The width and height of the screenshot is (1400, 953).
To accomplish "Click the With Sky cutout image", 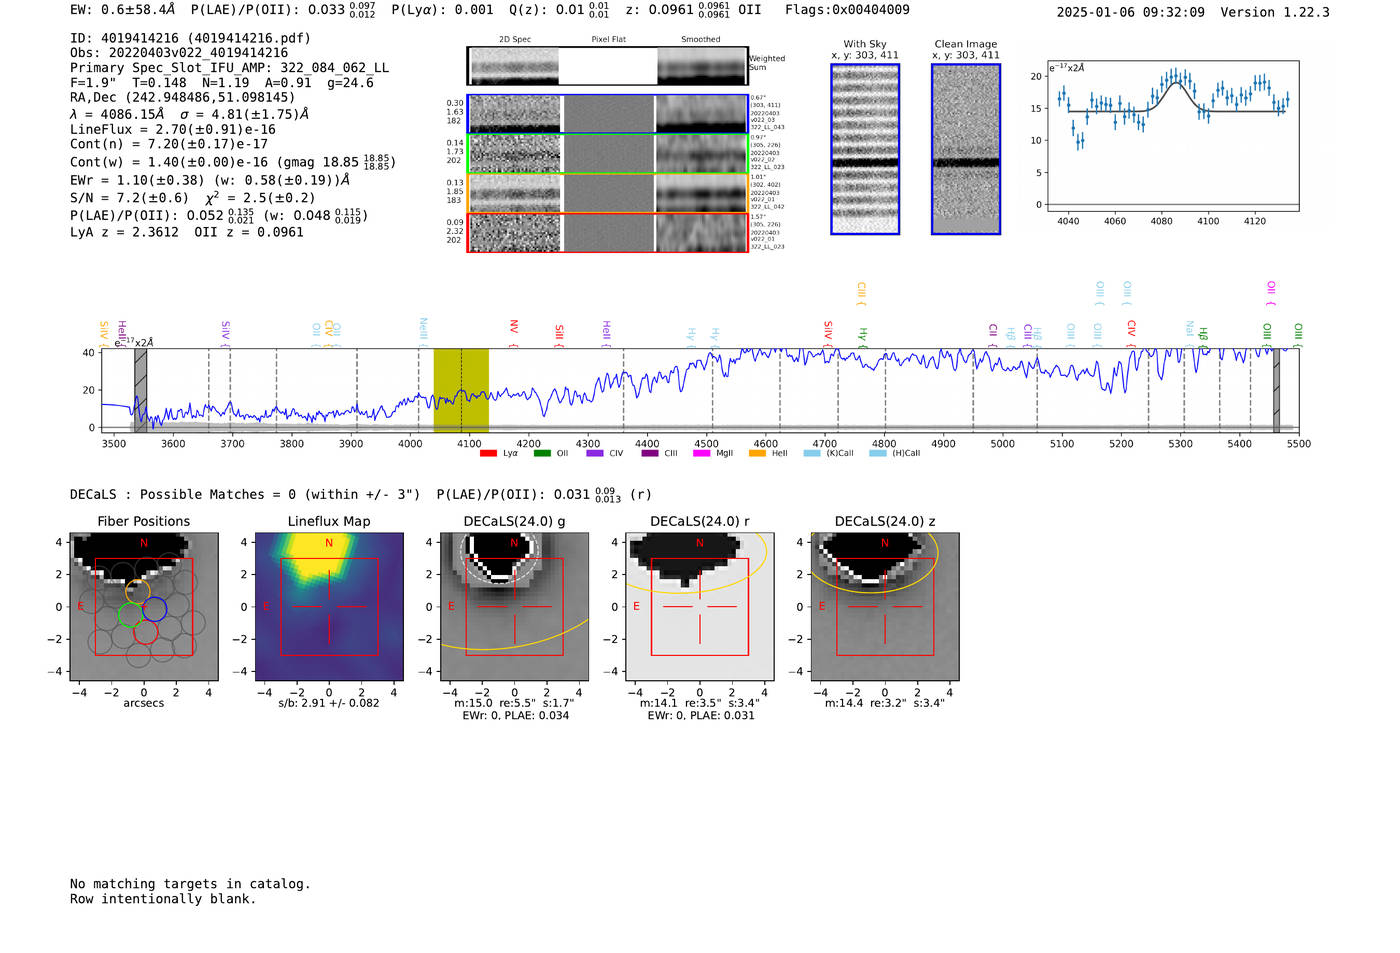I will tap(865, 149).
